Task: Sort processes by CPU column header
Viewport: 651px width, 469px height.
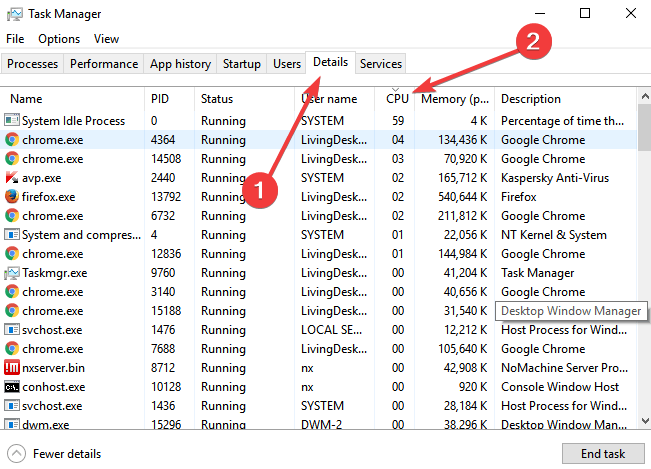Action: [x=397, y=99]
